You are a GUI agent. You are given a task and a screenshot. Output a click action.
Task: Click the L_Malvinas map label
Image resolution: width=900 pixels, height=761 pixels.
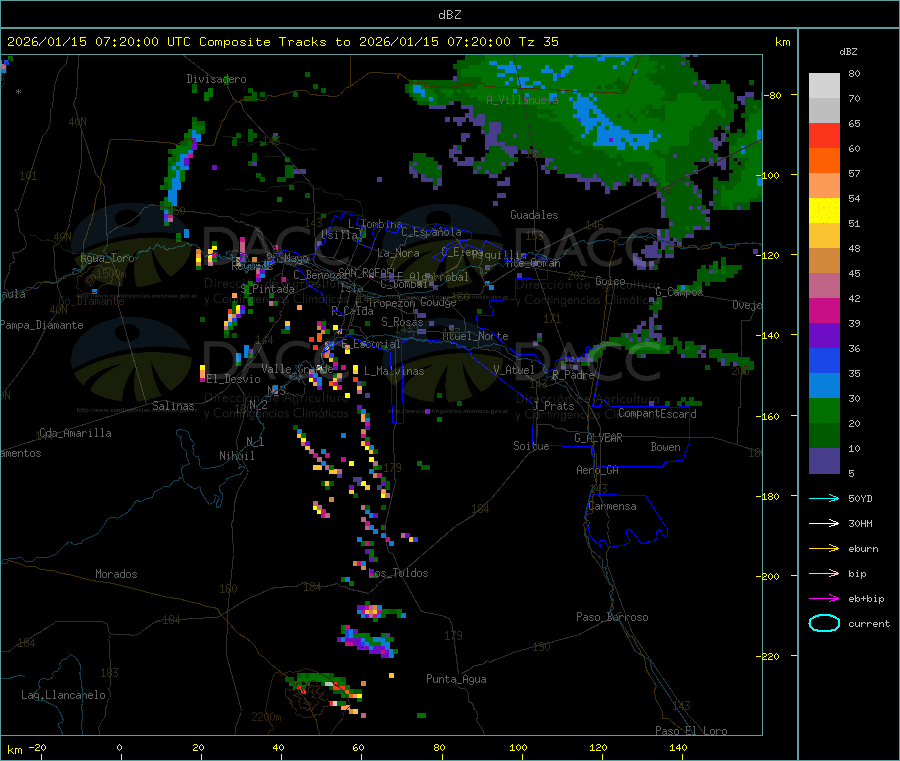coord(394,372)
